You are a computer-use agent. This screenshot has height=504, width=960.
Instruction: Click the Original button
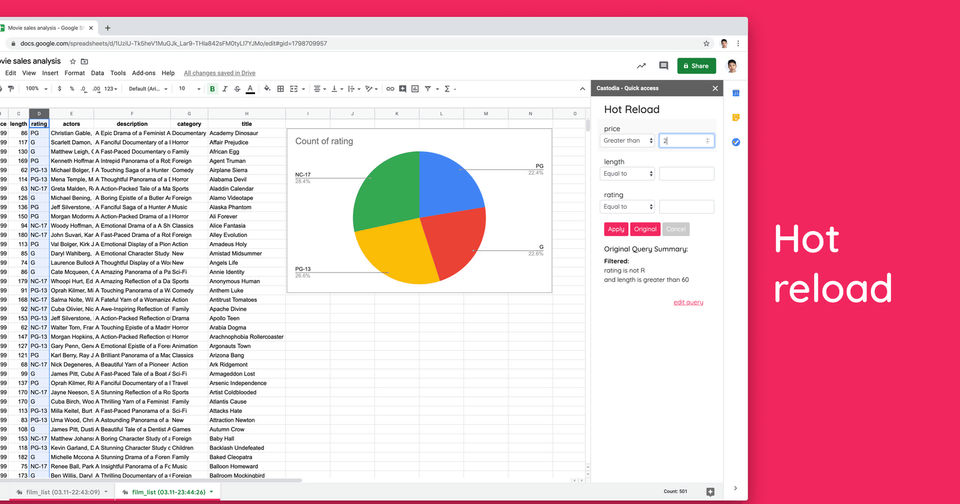645,229
